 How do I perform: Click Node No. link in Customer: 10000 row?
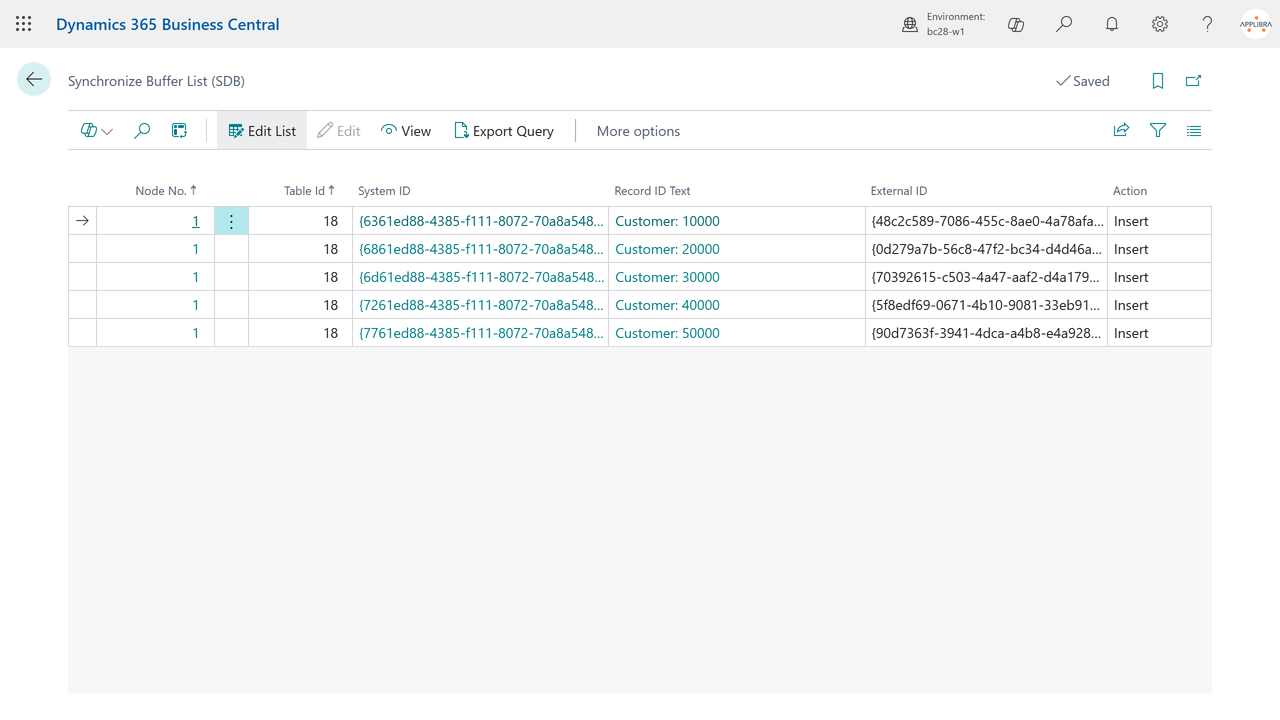(195, 221)
